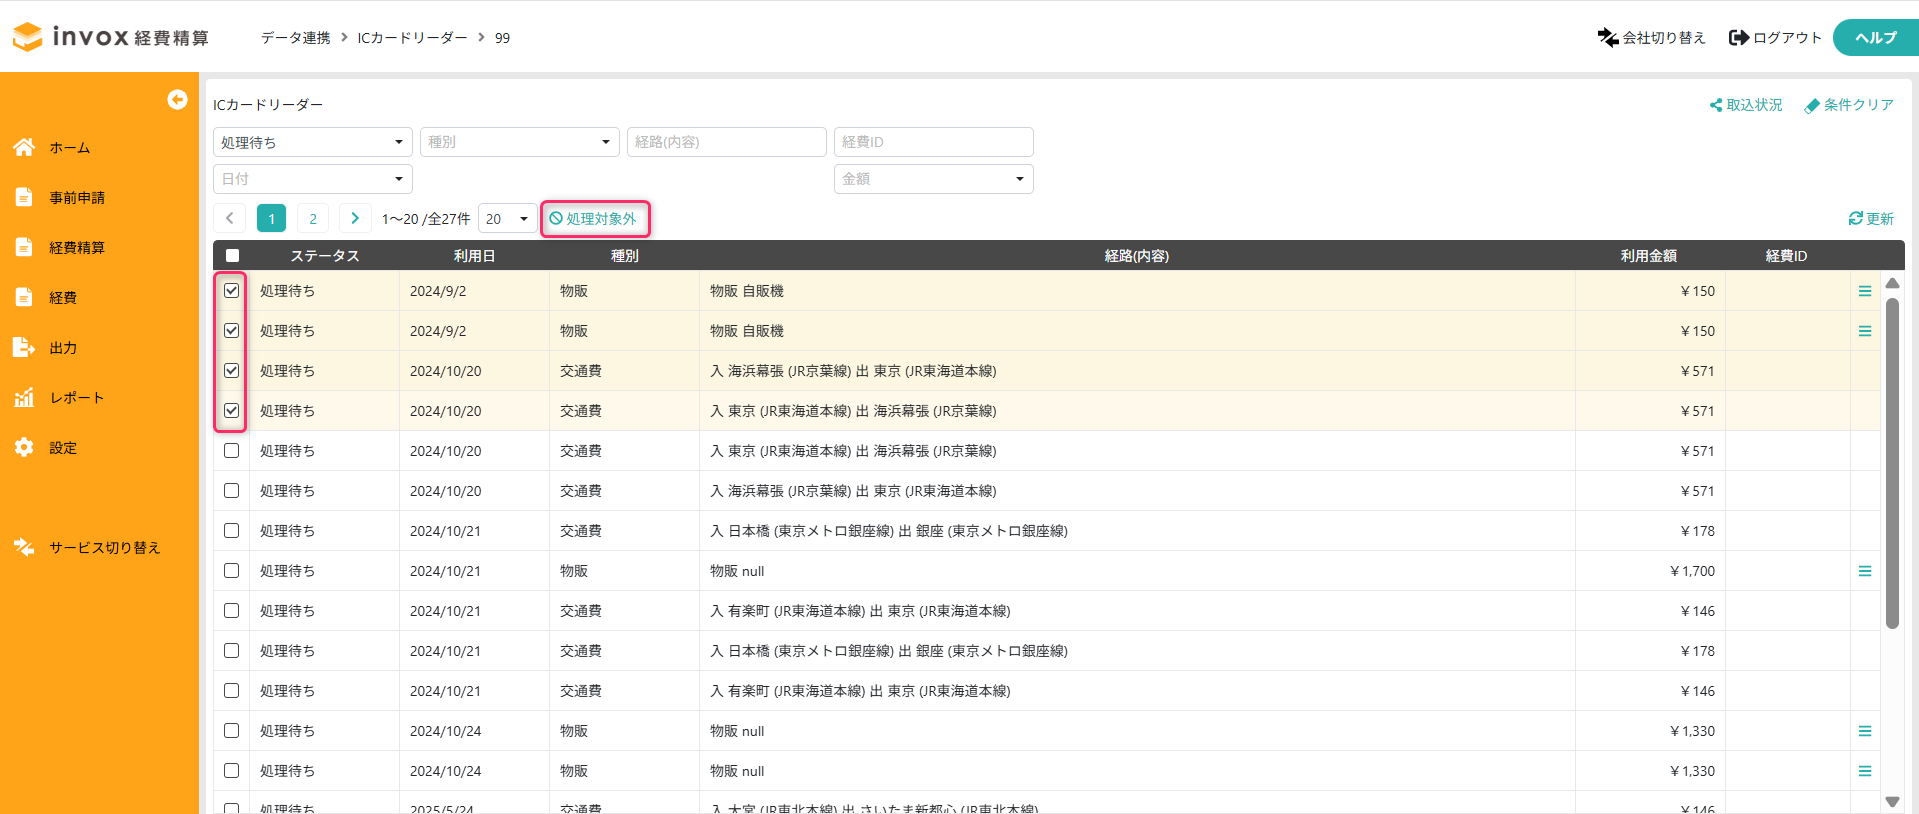This screenshot has height=814, width=1919.
Task: Click the 経路(内容) search field
Action: click(x=726, y=142)
